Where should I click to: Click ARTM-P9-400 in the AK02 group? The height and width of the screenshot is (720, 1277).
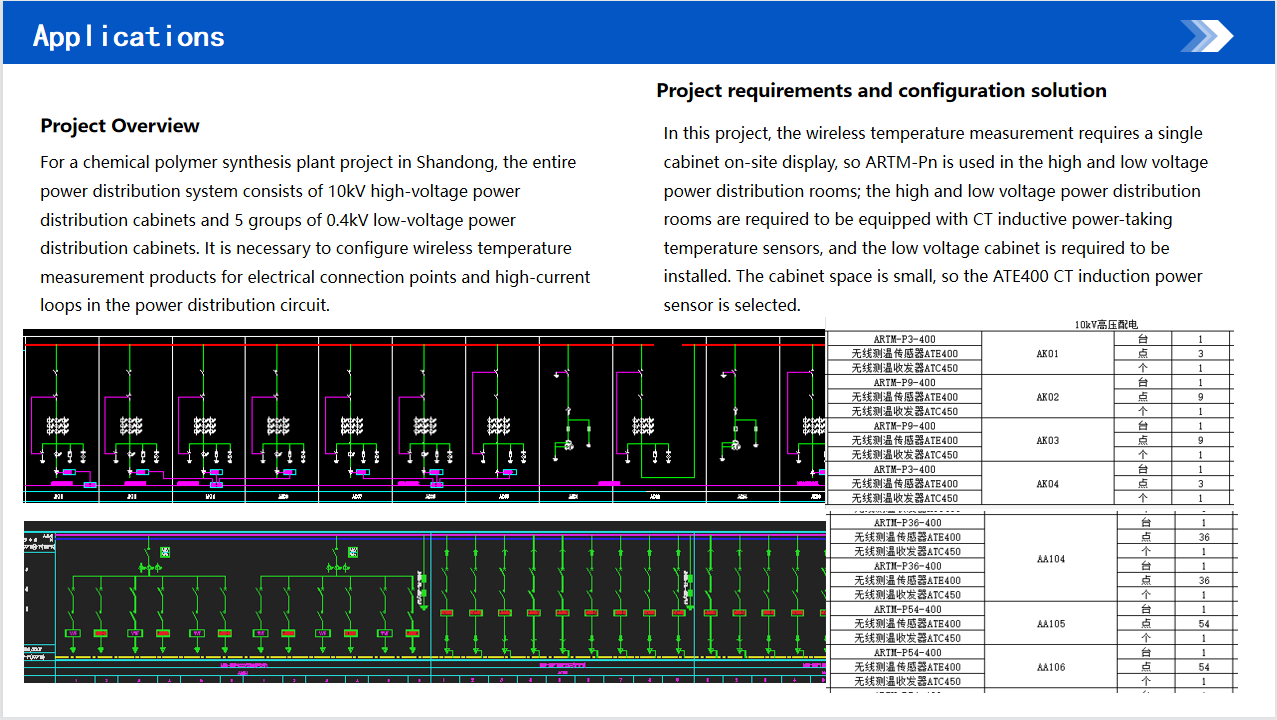click(x=904, y=383)
